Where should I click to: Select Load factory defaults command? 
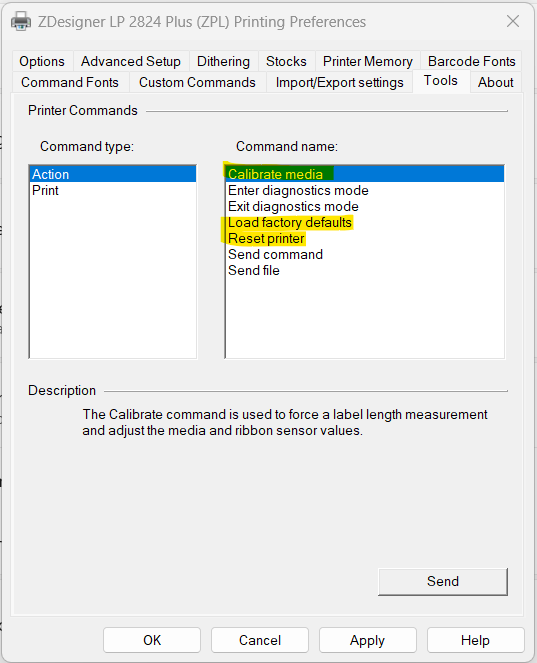click(x=365, y=222)
